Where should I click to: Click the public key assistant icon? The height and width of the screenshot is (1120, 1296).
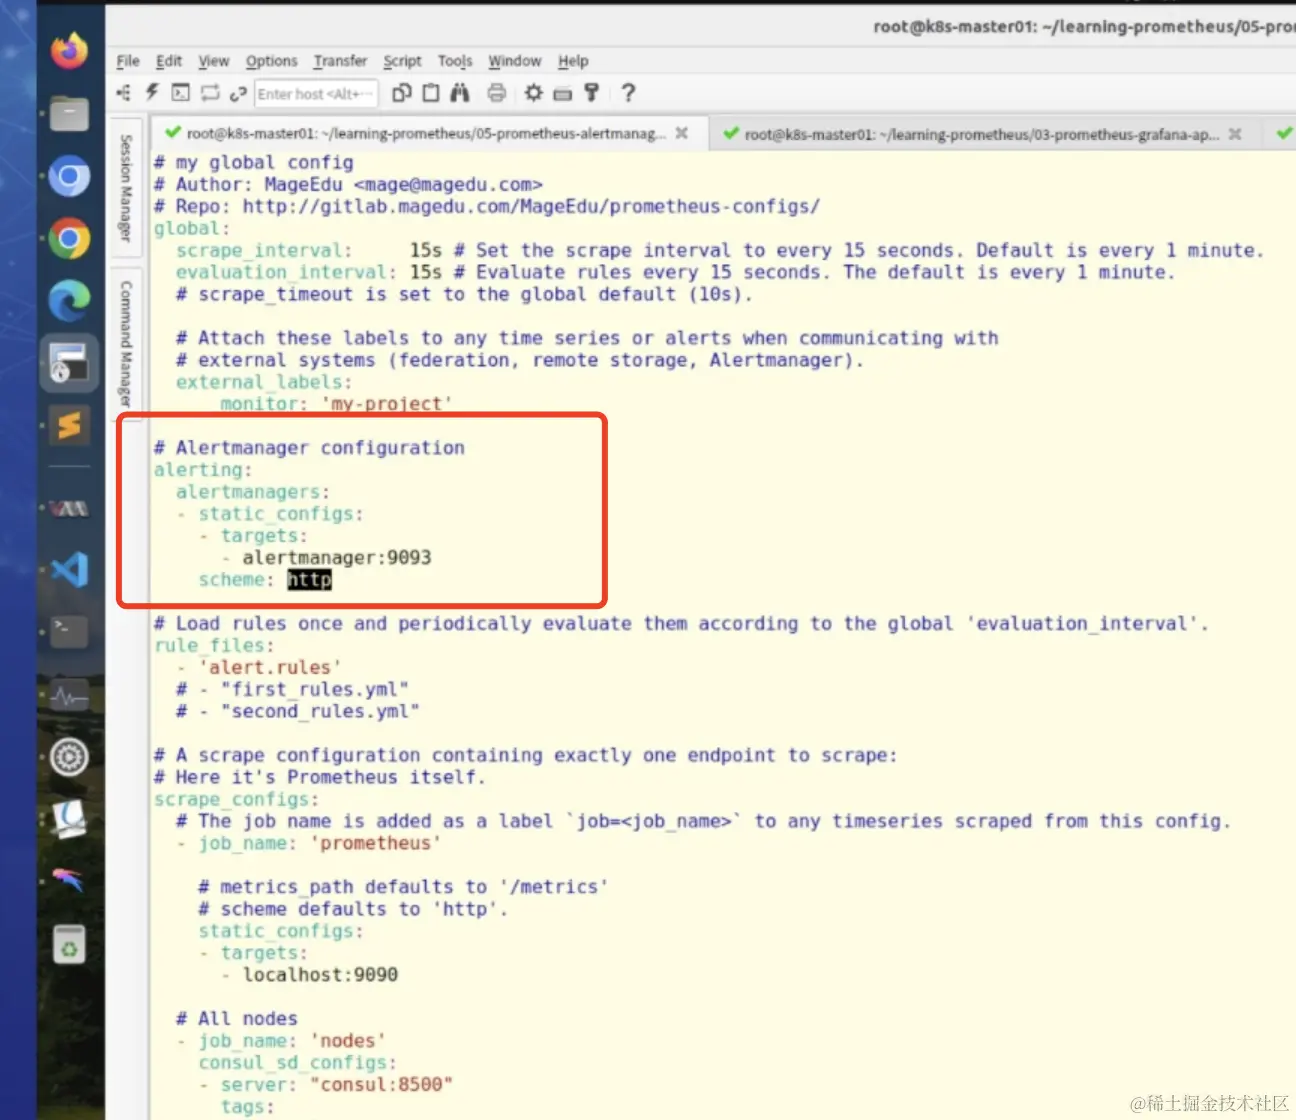(x=592, y=93)
